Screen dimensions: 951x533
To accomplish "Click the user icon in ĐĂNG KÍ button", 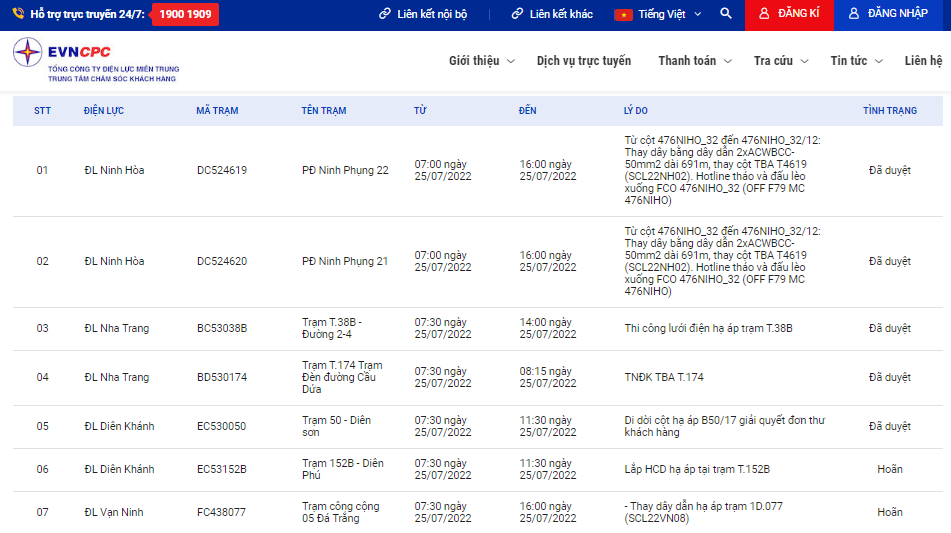I will tap(764, 14).
